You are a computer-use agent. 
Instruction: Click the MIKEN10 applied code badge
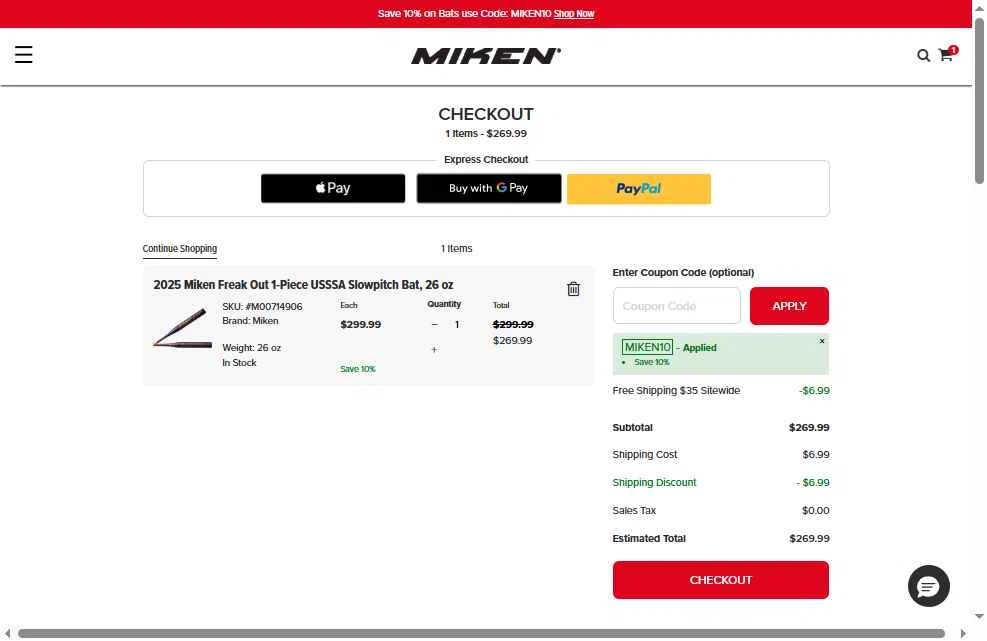[x=647, y=347]
